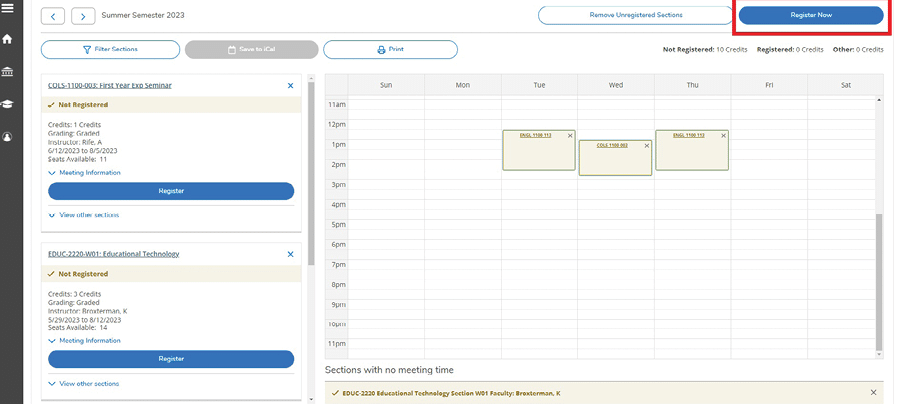Click Remove Unregistered Sections

(635, 15)
